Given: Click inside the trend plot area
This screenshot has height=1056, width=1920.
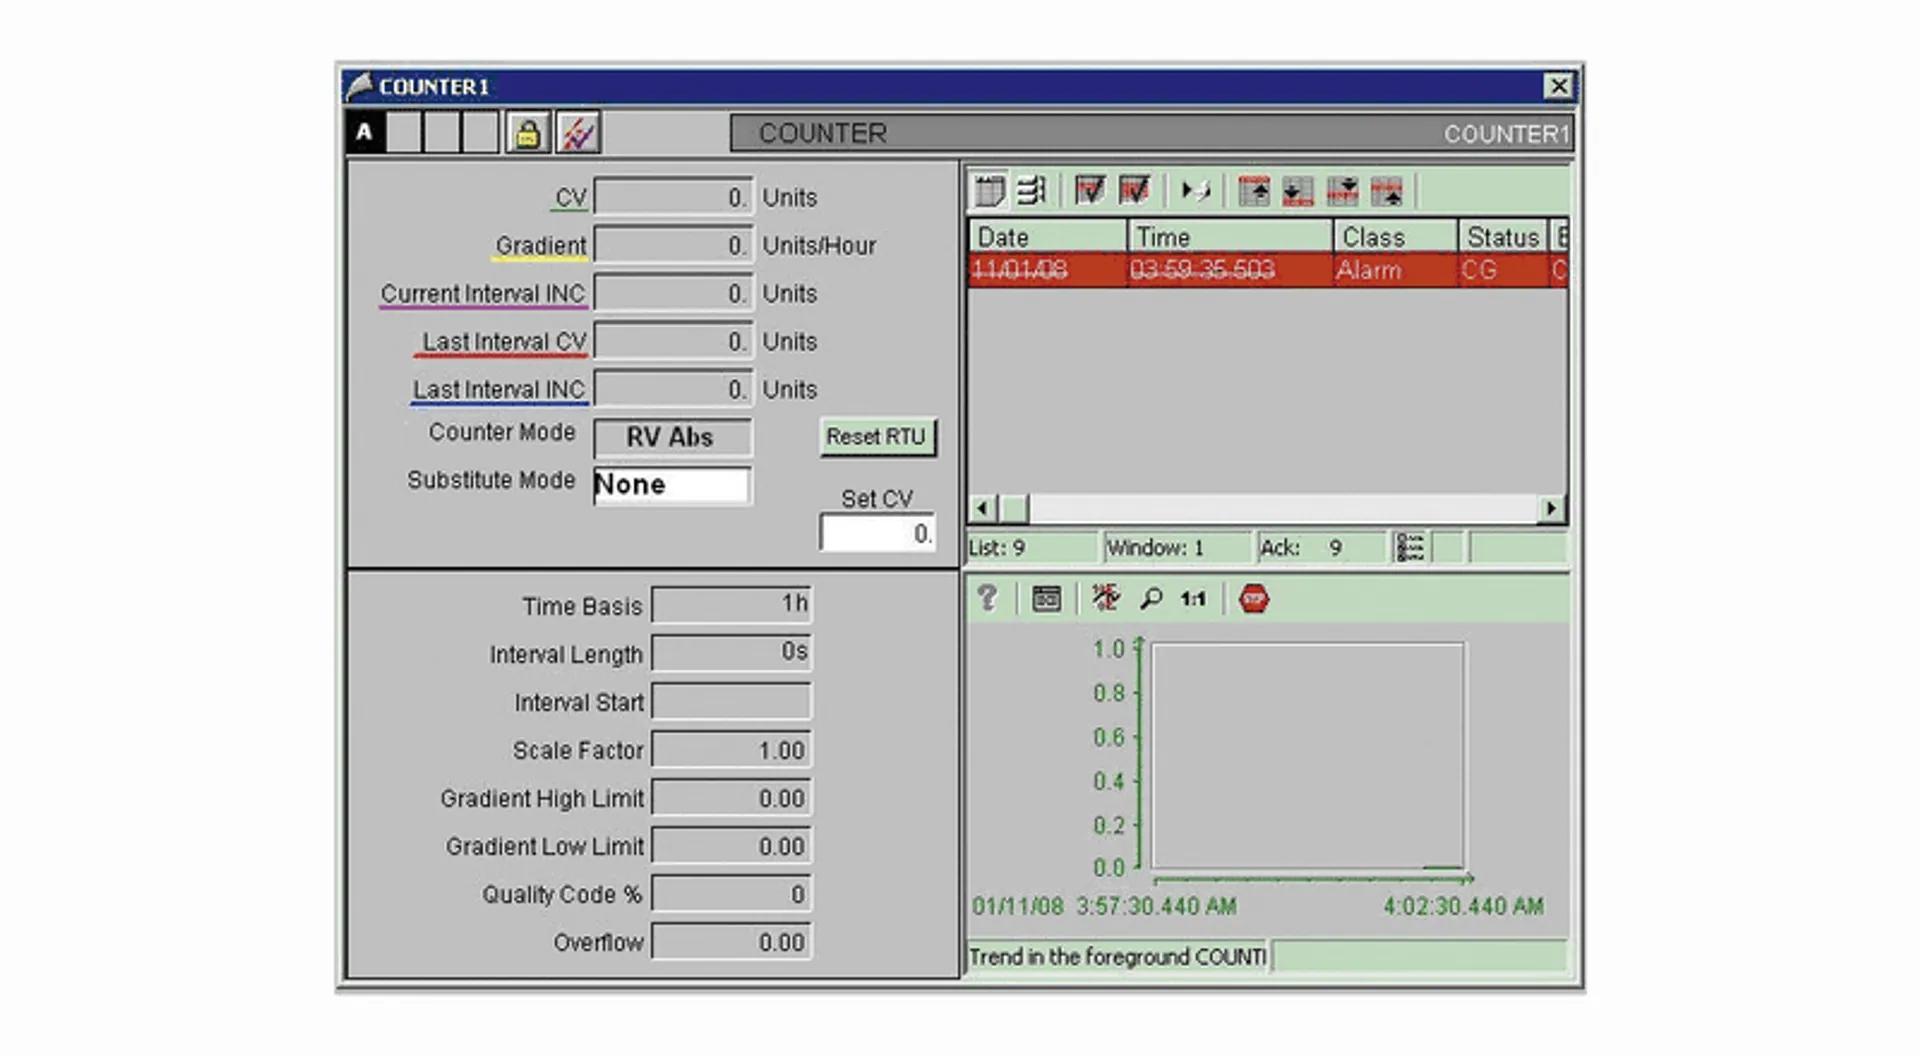Looking at the screenshot, I should click(x=1308, y=756).
